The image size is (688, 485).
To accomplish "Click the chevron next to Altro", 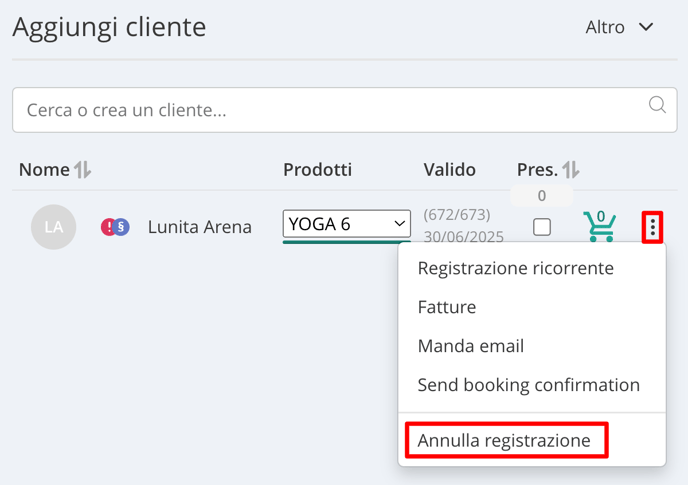I will pyautogui.click(x=646, y=27).
